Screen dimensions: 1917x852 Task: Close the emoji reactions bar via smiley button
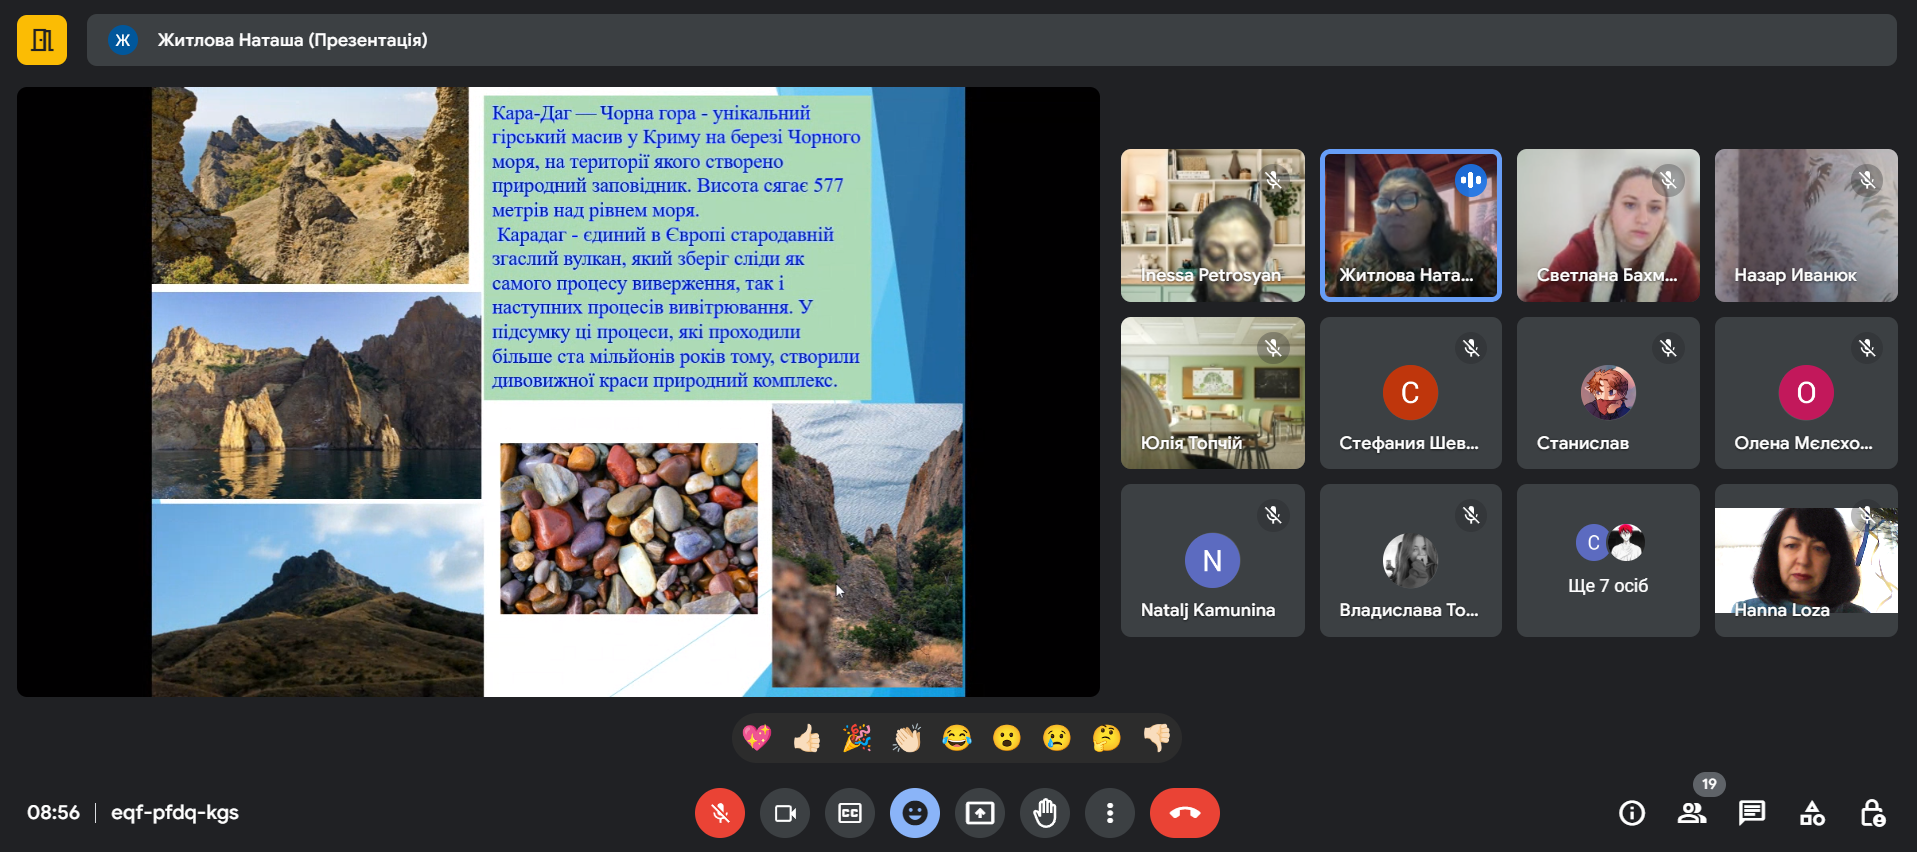[914, 813]
